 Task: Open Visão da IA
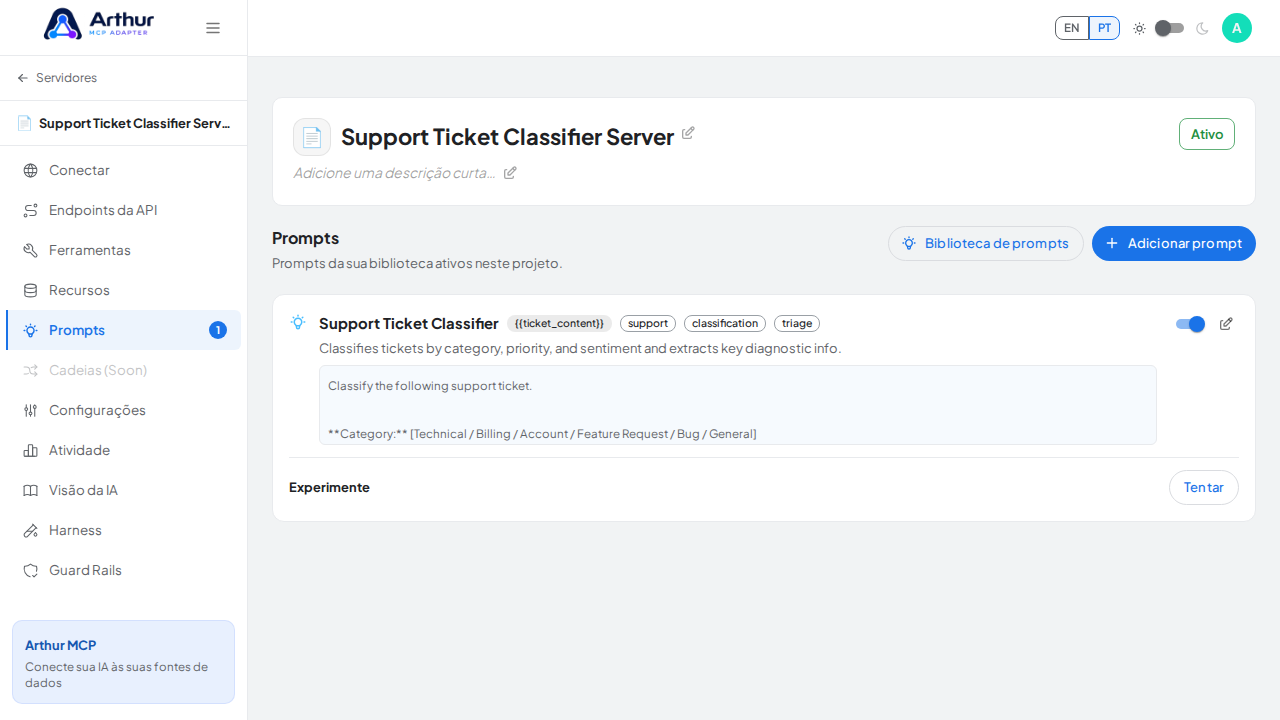click(x=123, y=490)
